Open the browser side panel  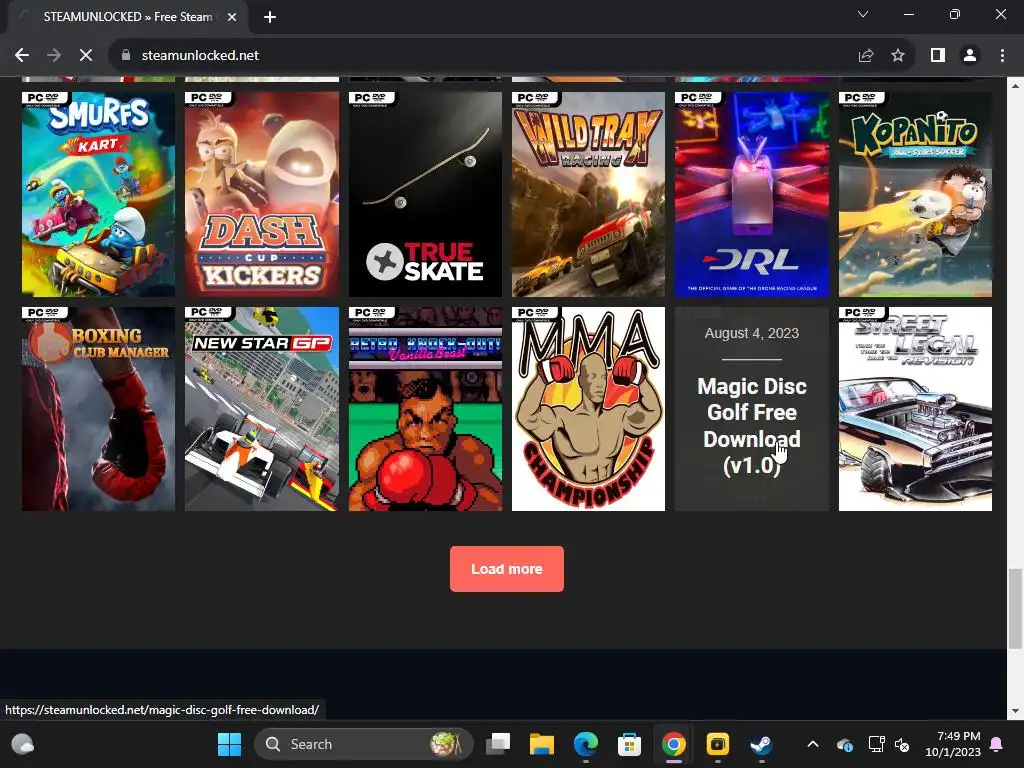click(938, 56)
